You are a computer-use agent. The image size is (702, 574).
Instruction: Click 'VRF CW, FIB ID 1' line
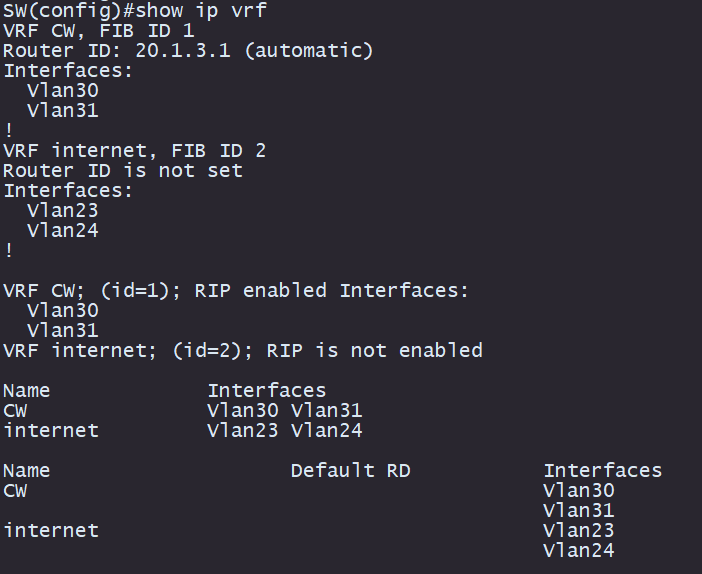pos(98,30)
